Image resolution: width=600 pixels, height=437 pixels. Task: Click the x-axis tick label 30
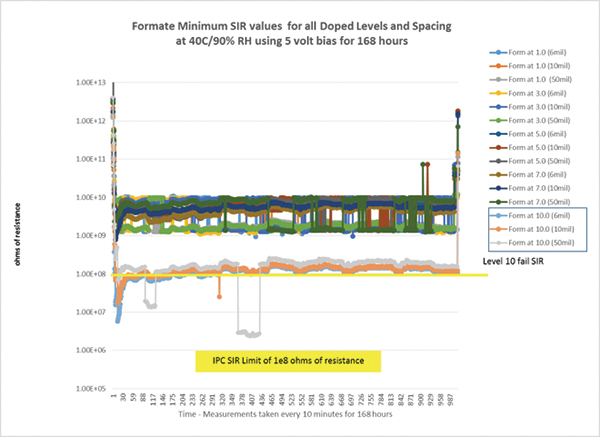[x=123, y=399]
